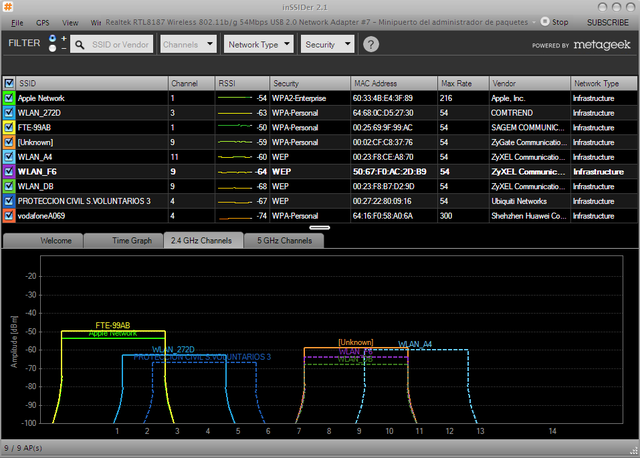Screen dimensions: 640x458
Task: Sort by the RSSI column header
Action: (242, 83)
